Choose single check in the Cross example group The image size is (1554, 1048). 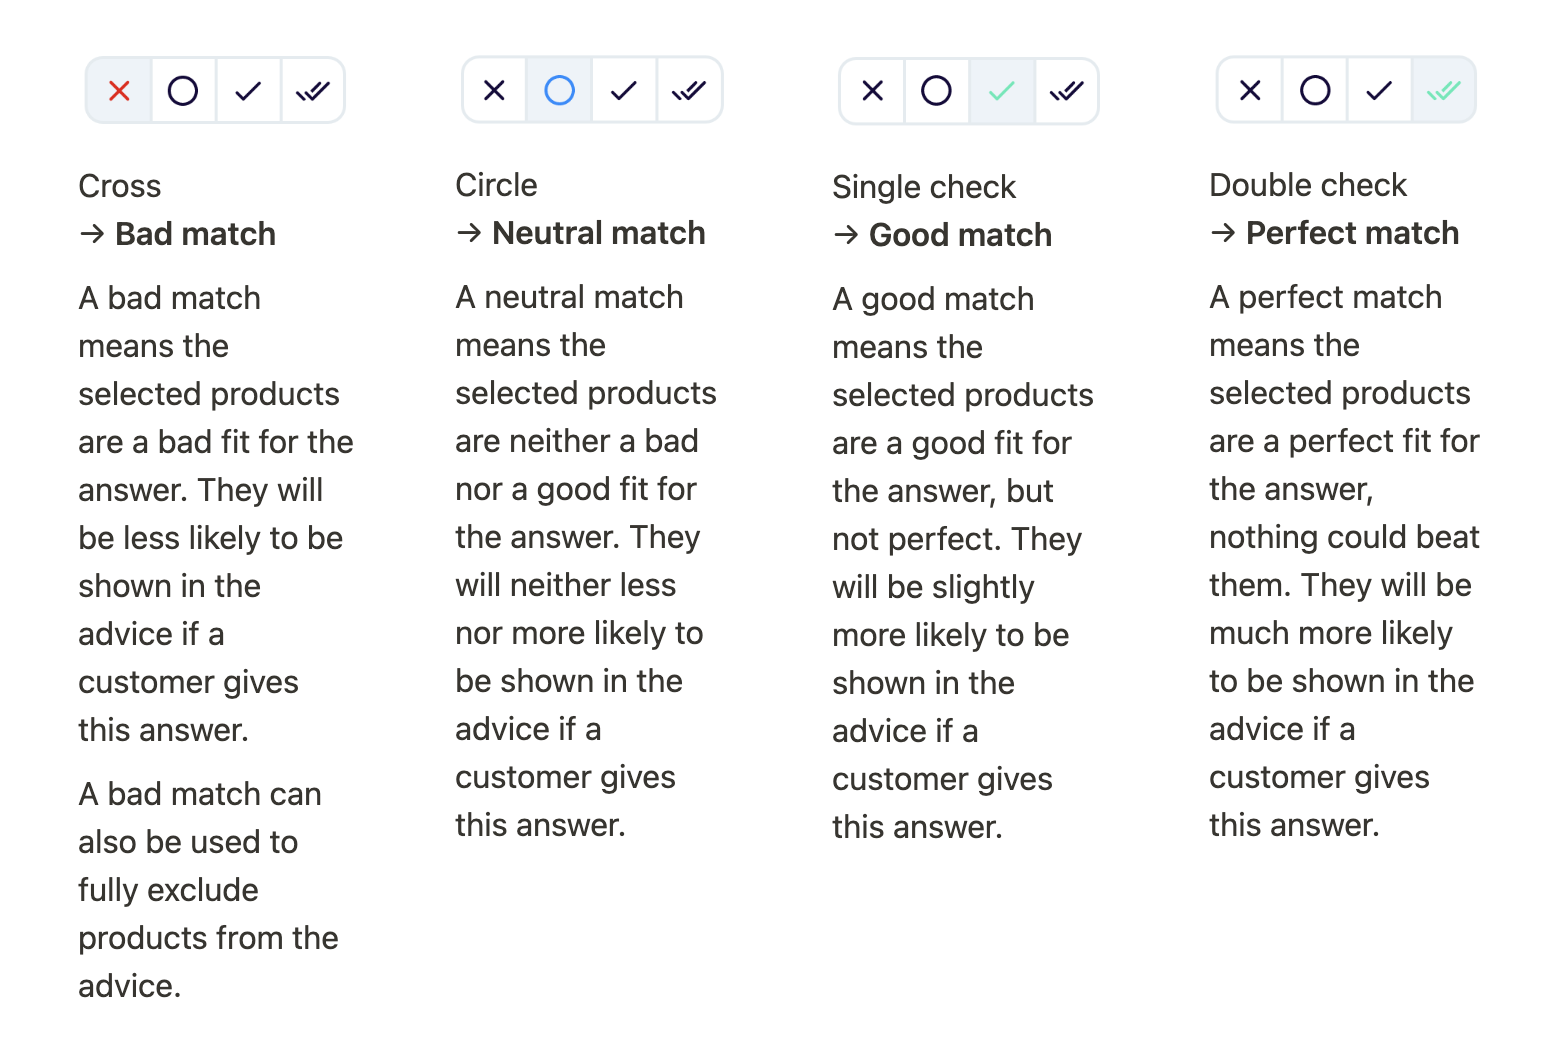[248, 91]
